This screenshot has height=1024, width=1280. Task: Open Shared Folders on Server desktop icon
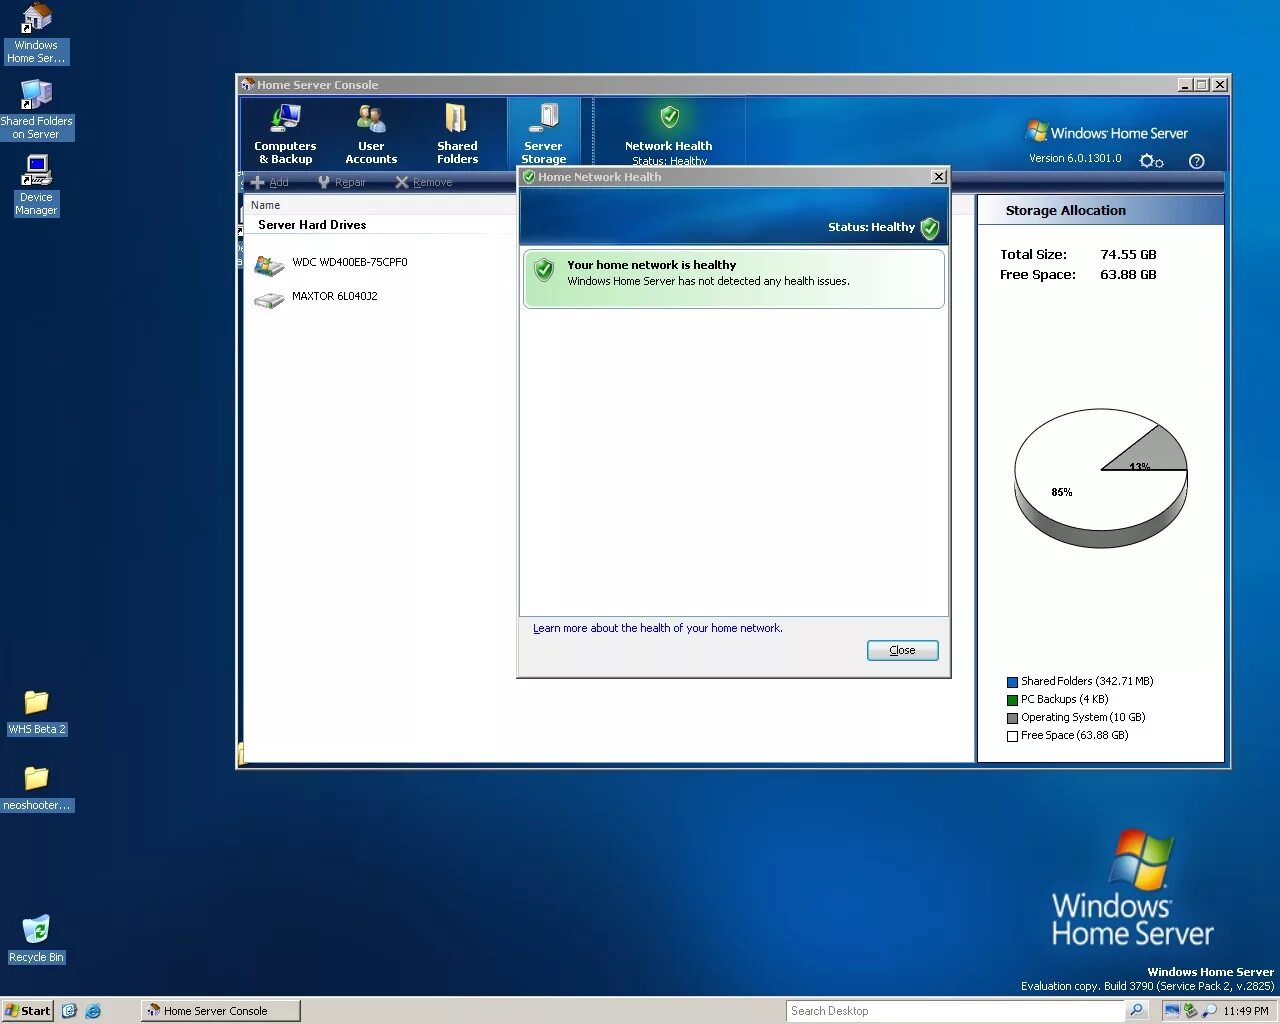point(36,109)
